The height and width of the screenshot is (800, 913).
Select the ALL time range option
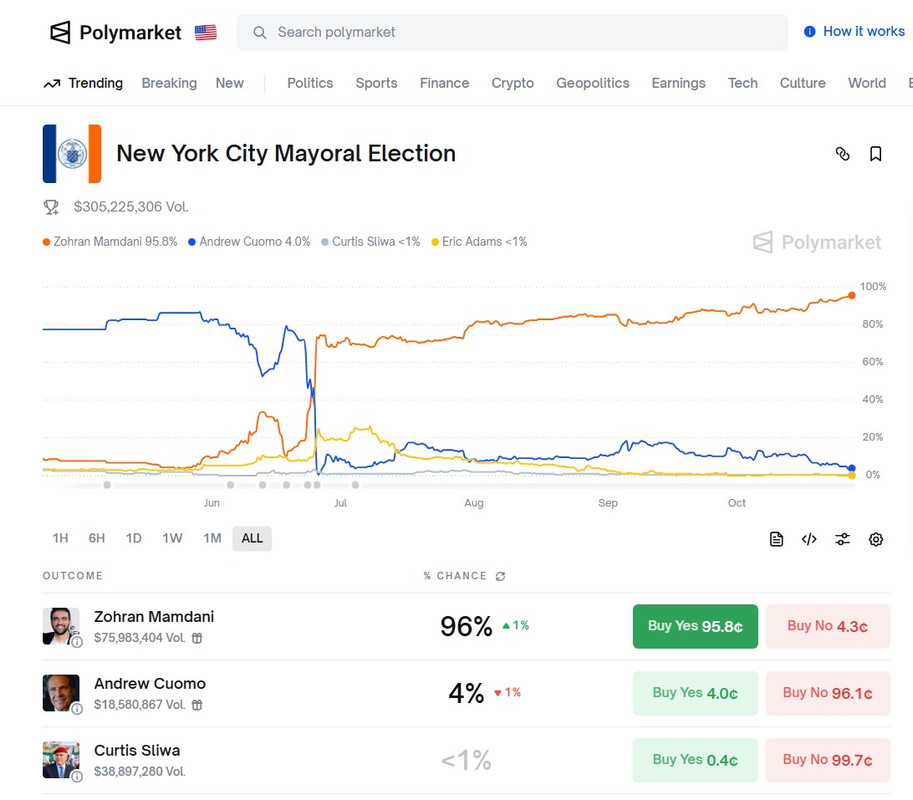coord(252,538)
